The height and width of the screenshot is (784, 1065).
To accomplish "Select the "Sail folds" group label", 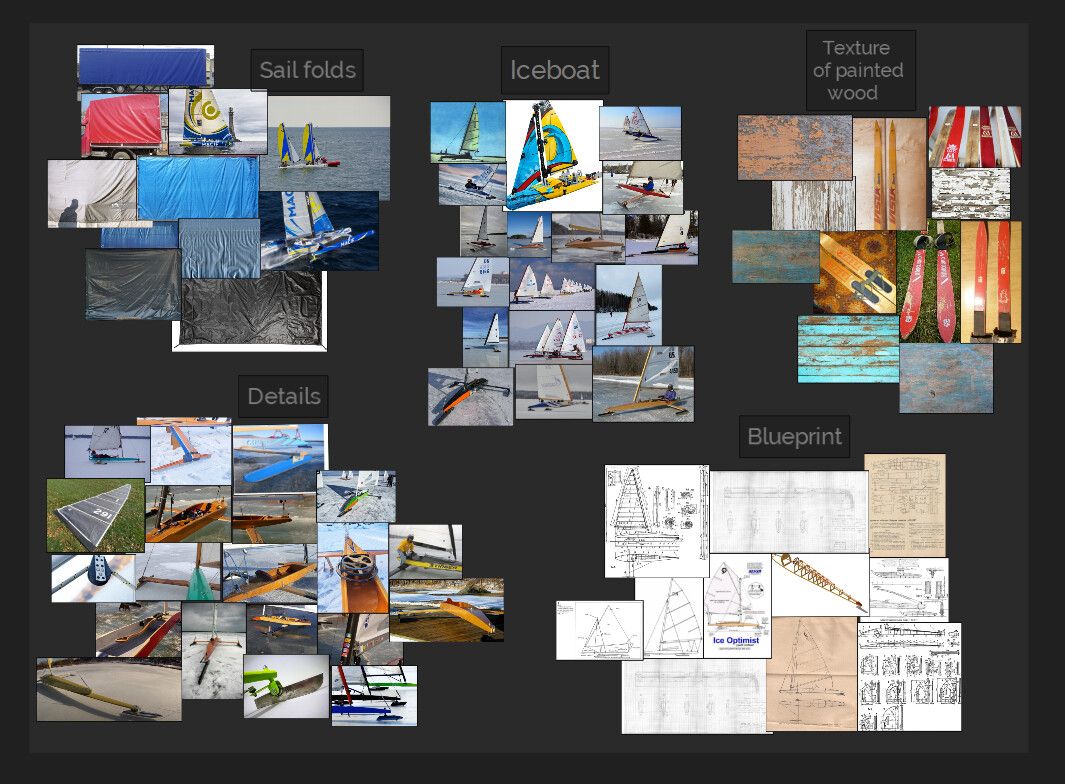I will tap(307, 70).
